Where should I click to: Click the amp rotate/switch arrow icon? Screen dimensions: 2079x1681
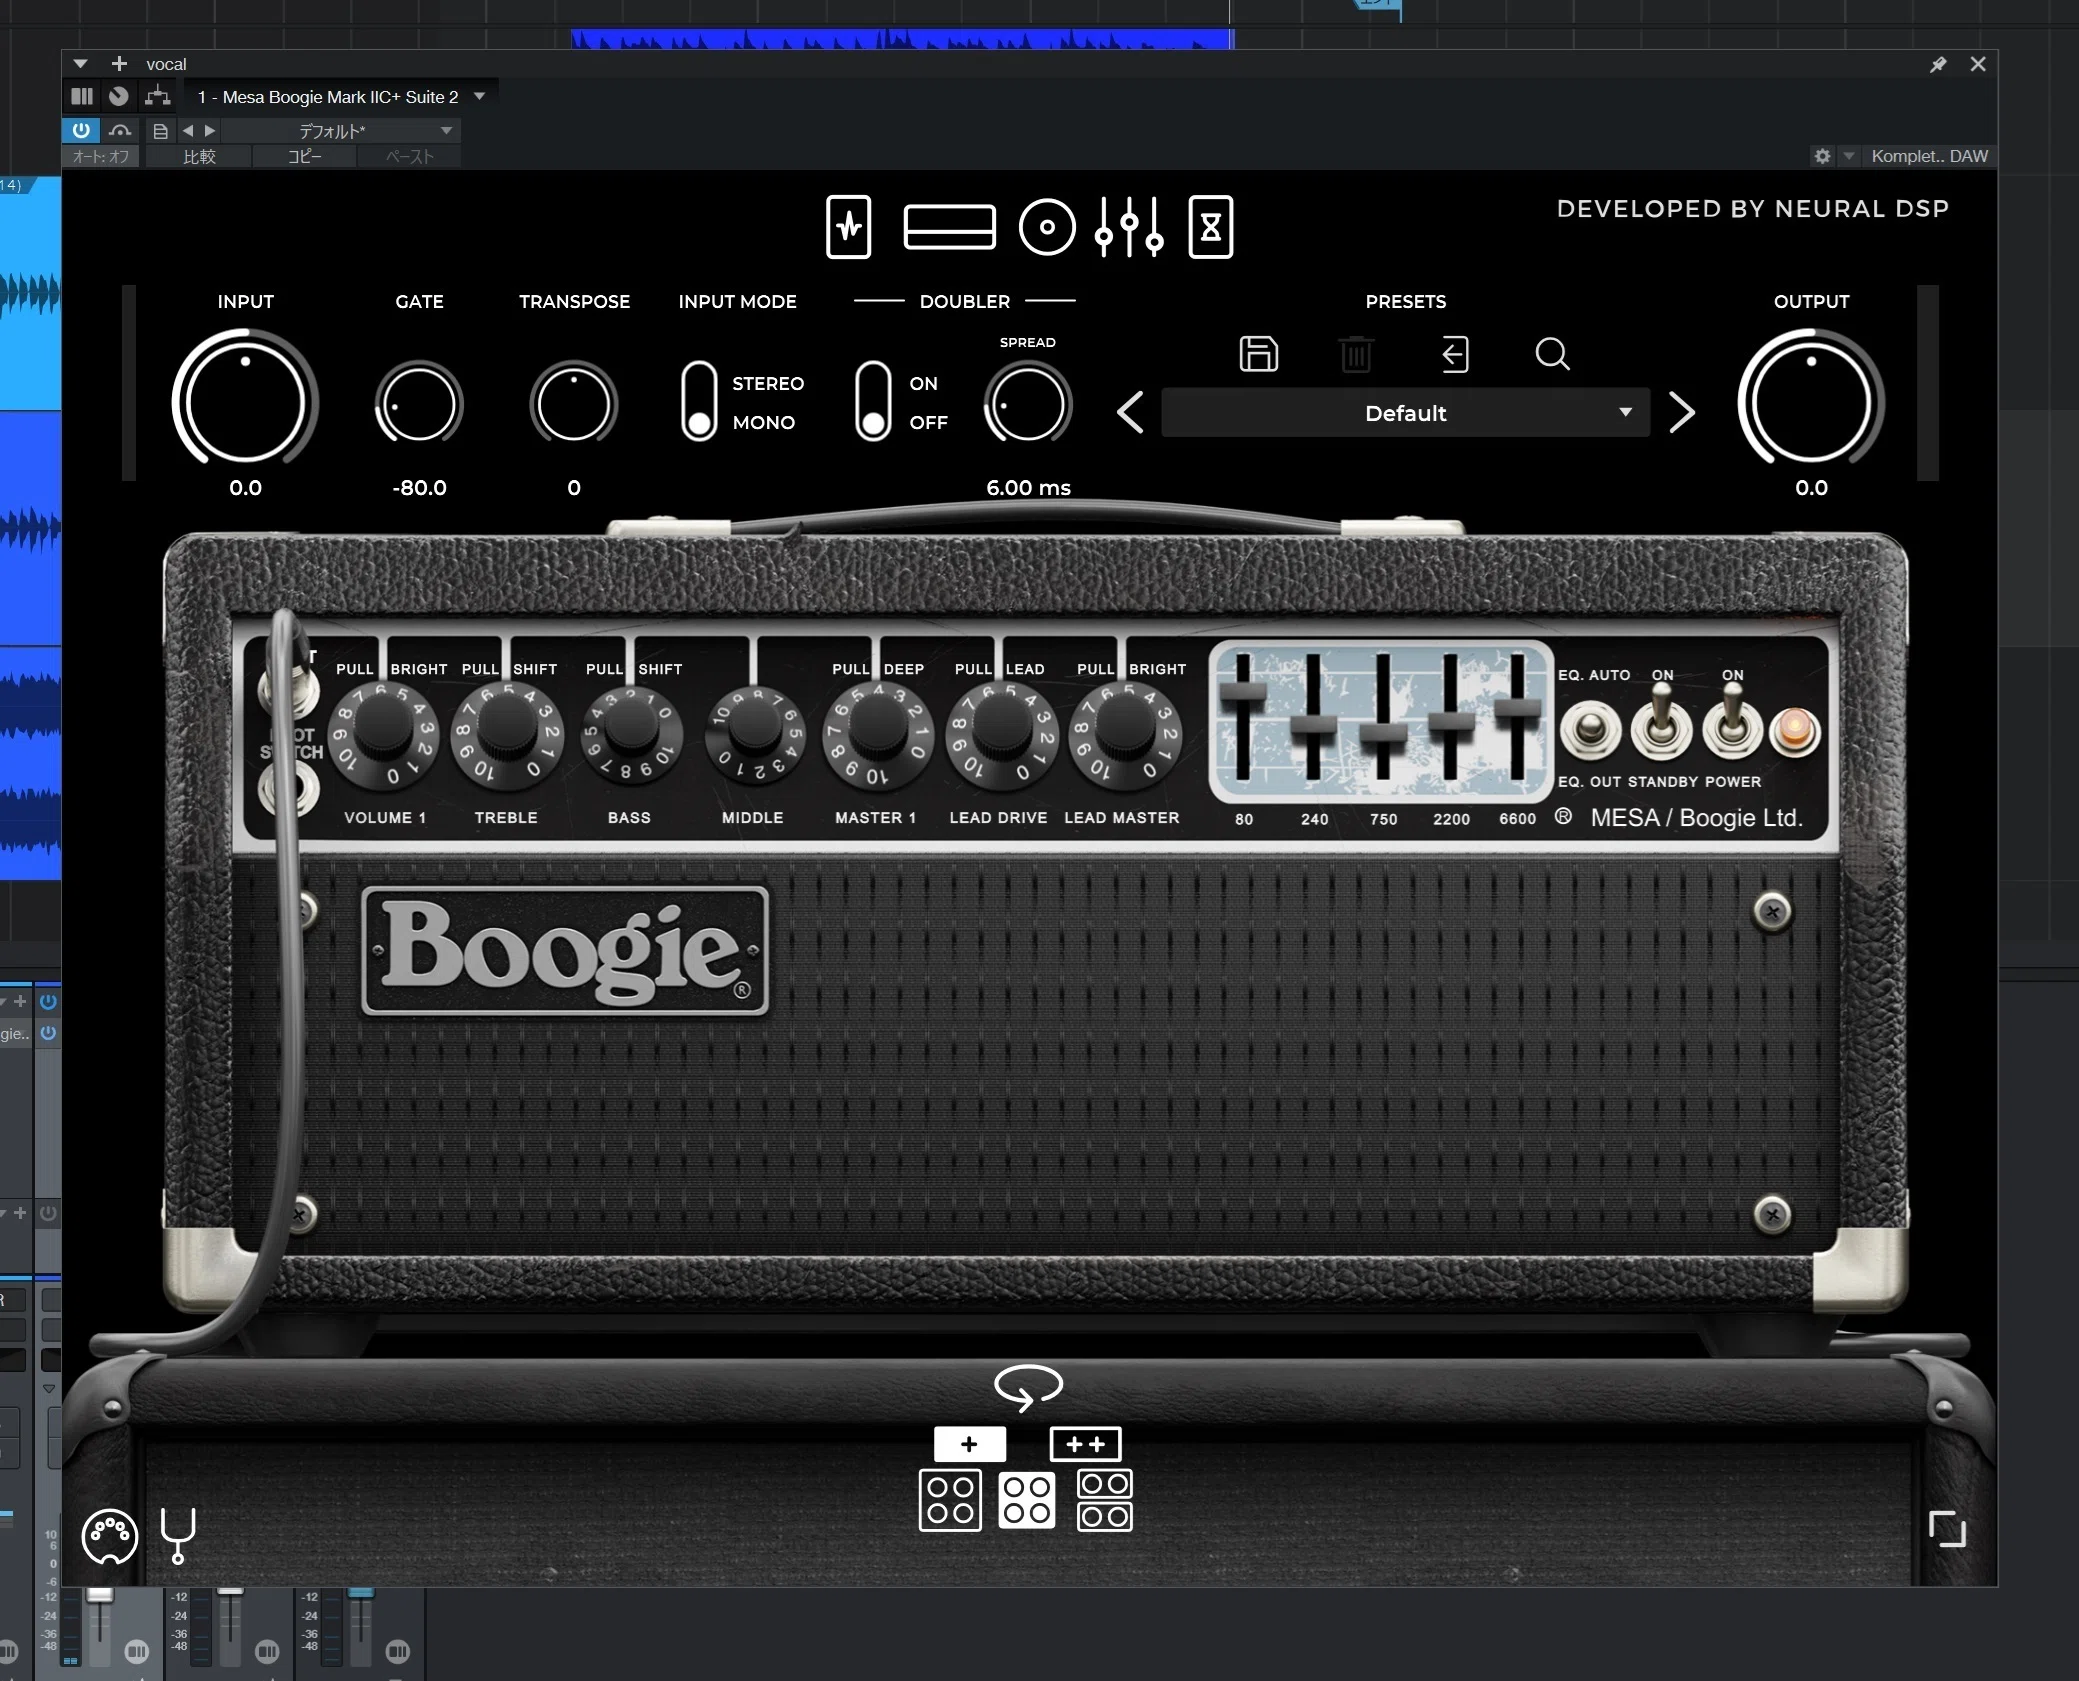pos(1028,1387)
